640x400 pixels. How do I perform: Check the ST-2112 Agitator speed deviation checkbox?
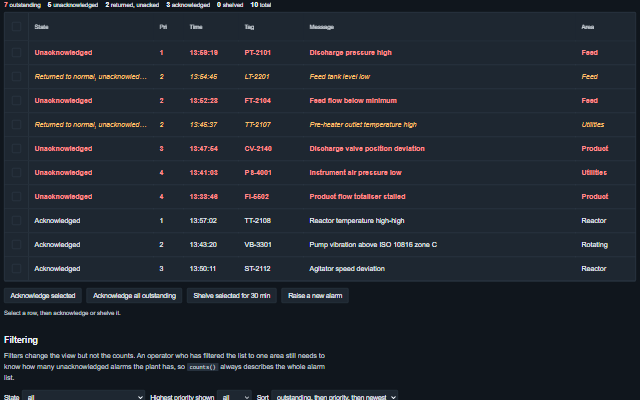[16, 269]
